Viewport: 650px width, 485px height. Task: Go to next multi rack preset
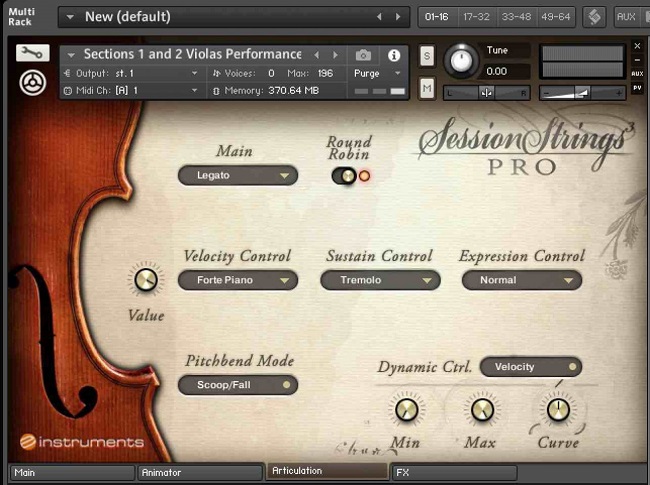(398, 17)
